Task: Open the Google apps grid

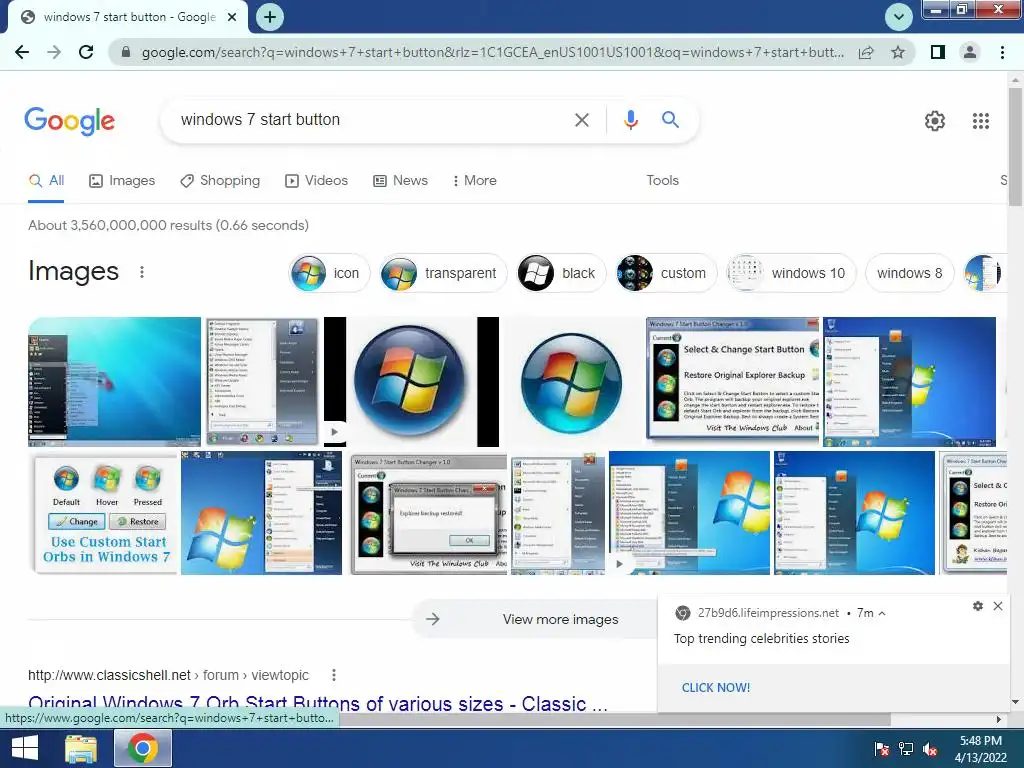Action: tap(981, 121)
